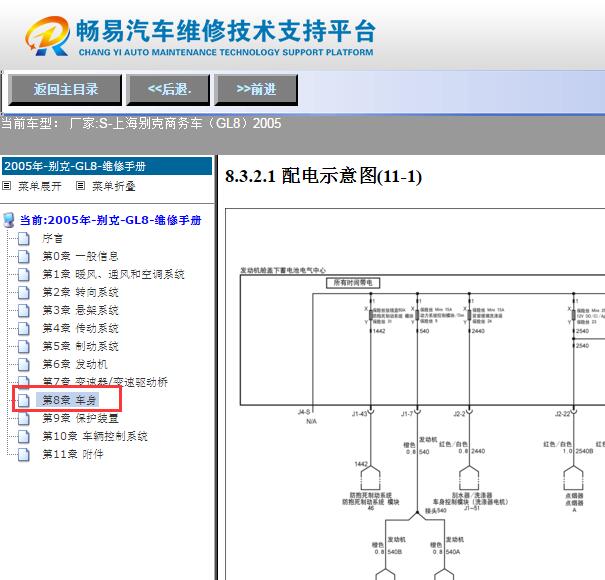The image size is (605, 580).
Task: Click the page icon next to 第0章
Action: click(x=24, y=257)
